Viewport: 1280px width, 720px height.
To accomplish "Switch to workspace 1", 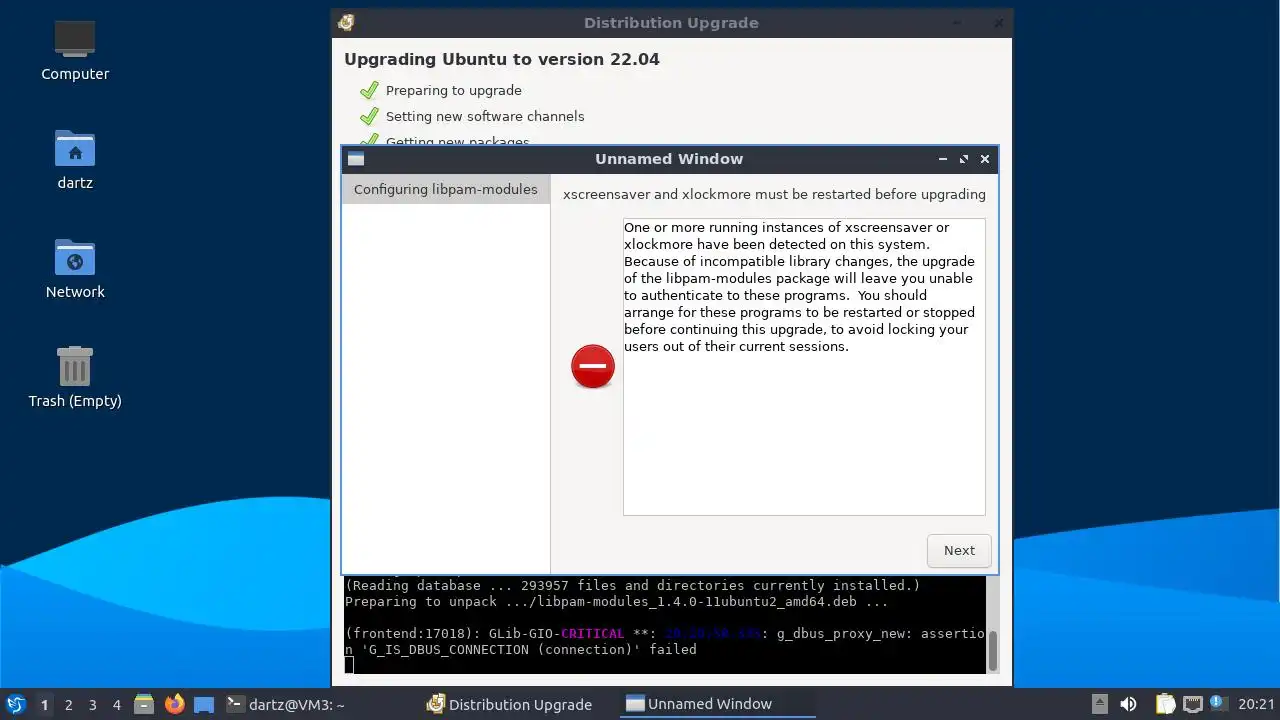I will (44, 704).
